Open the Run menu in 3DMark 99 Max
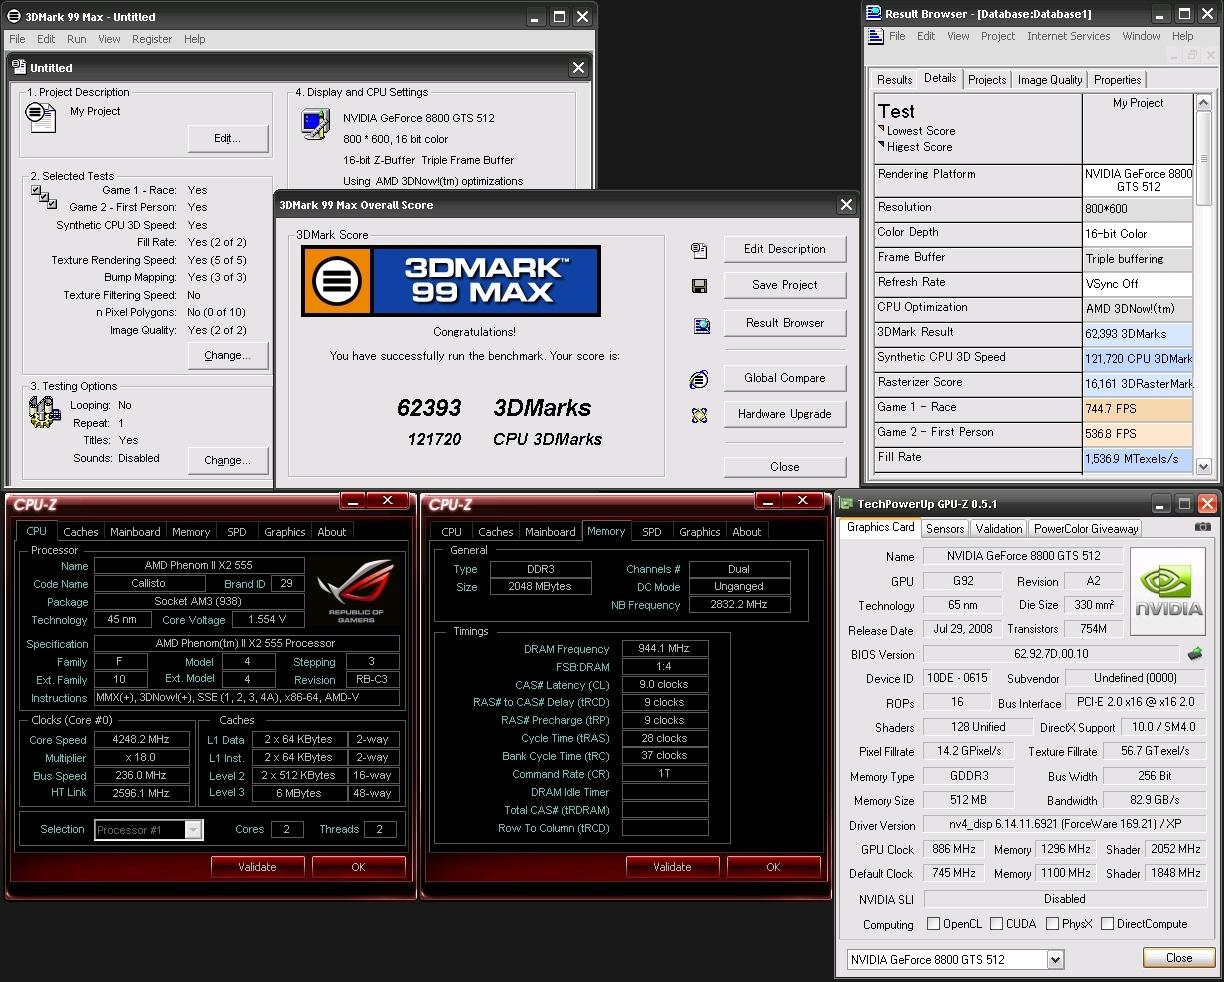This screenshot has height=982, width=1224. pyautogui.click(x=77, y=39)
